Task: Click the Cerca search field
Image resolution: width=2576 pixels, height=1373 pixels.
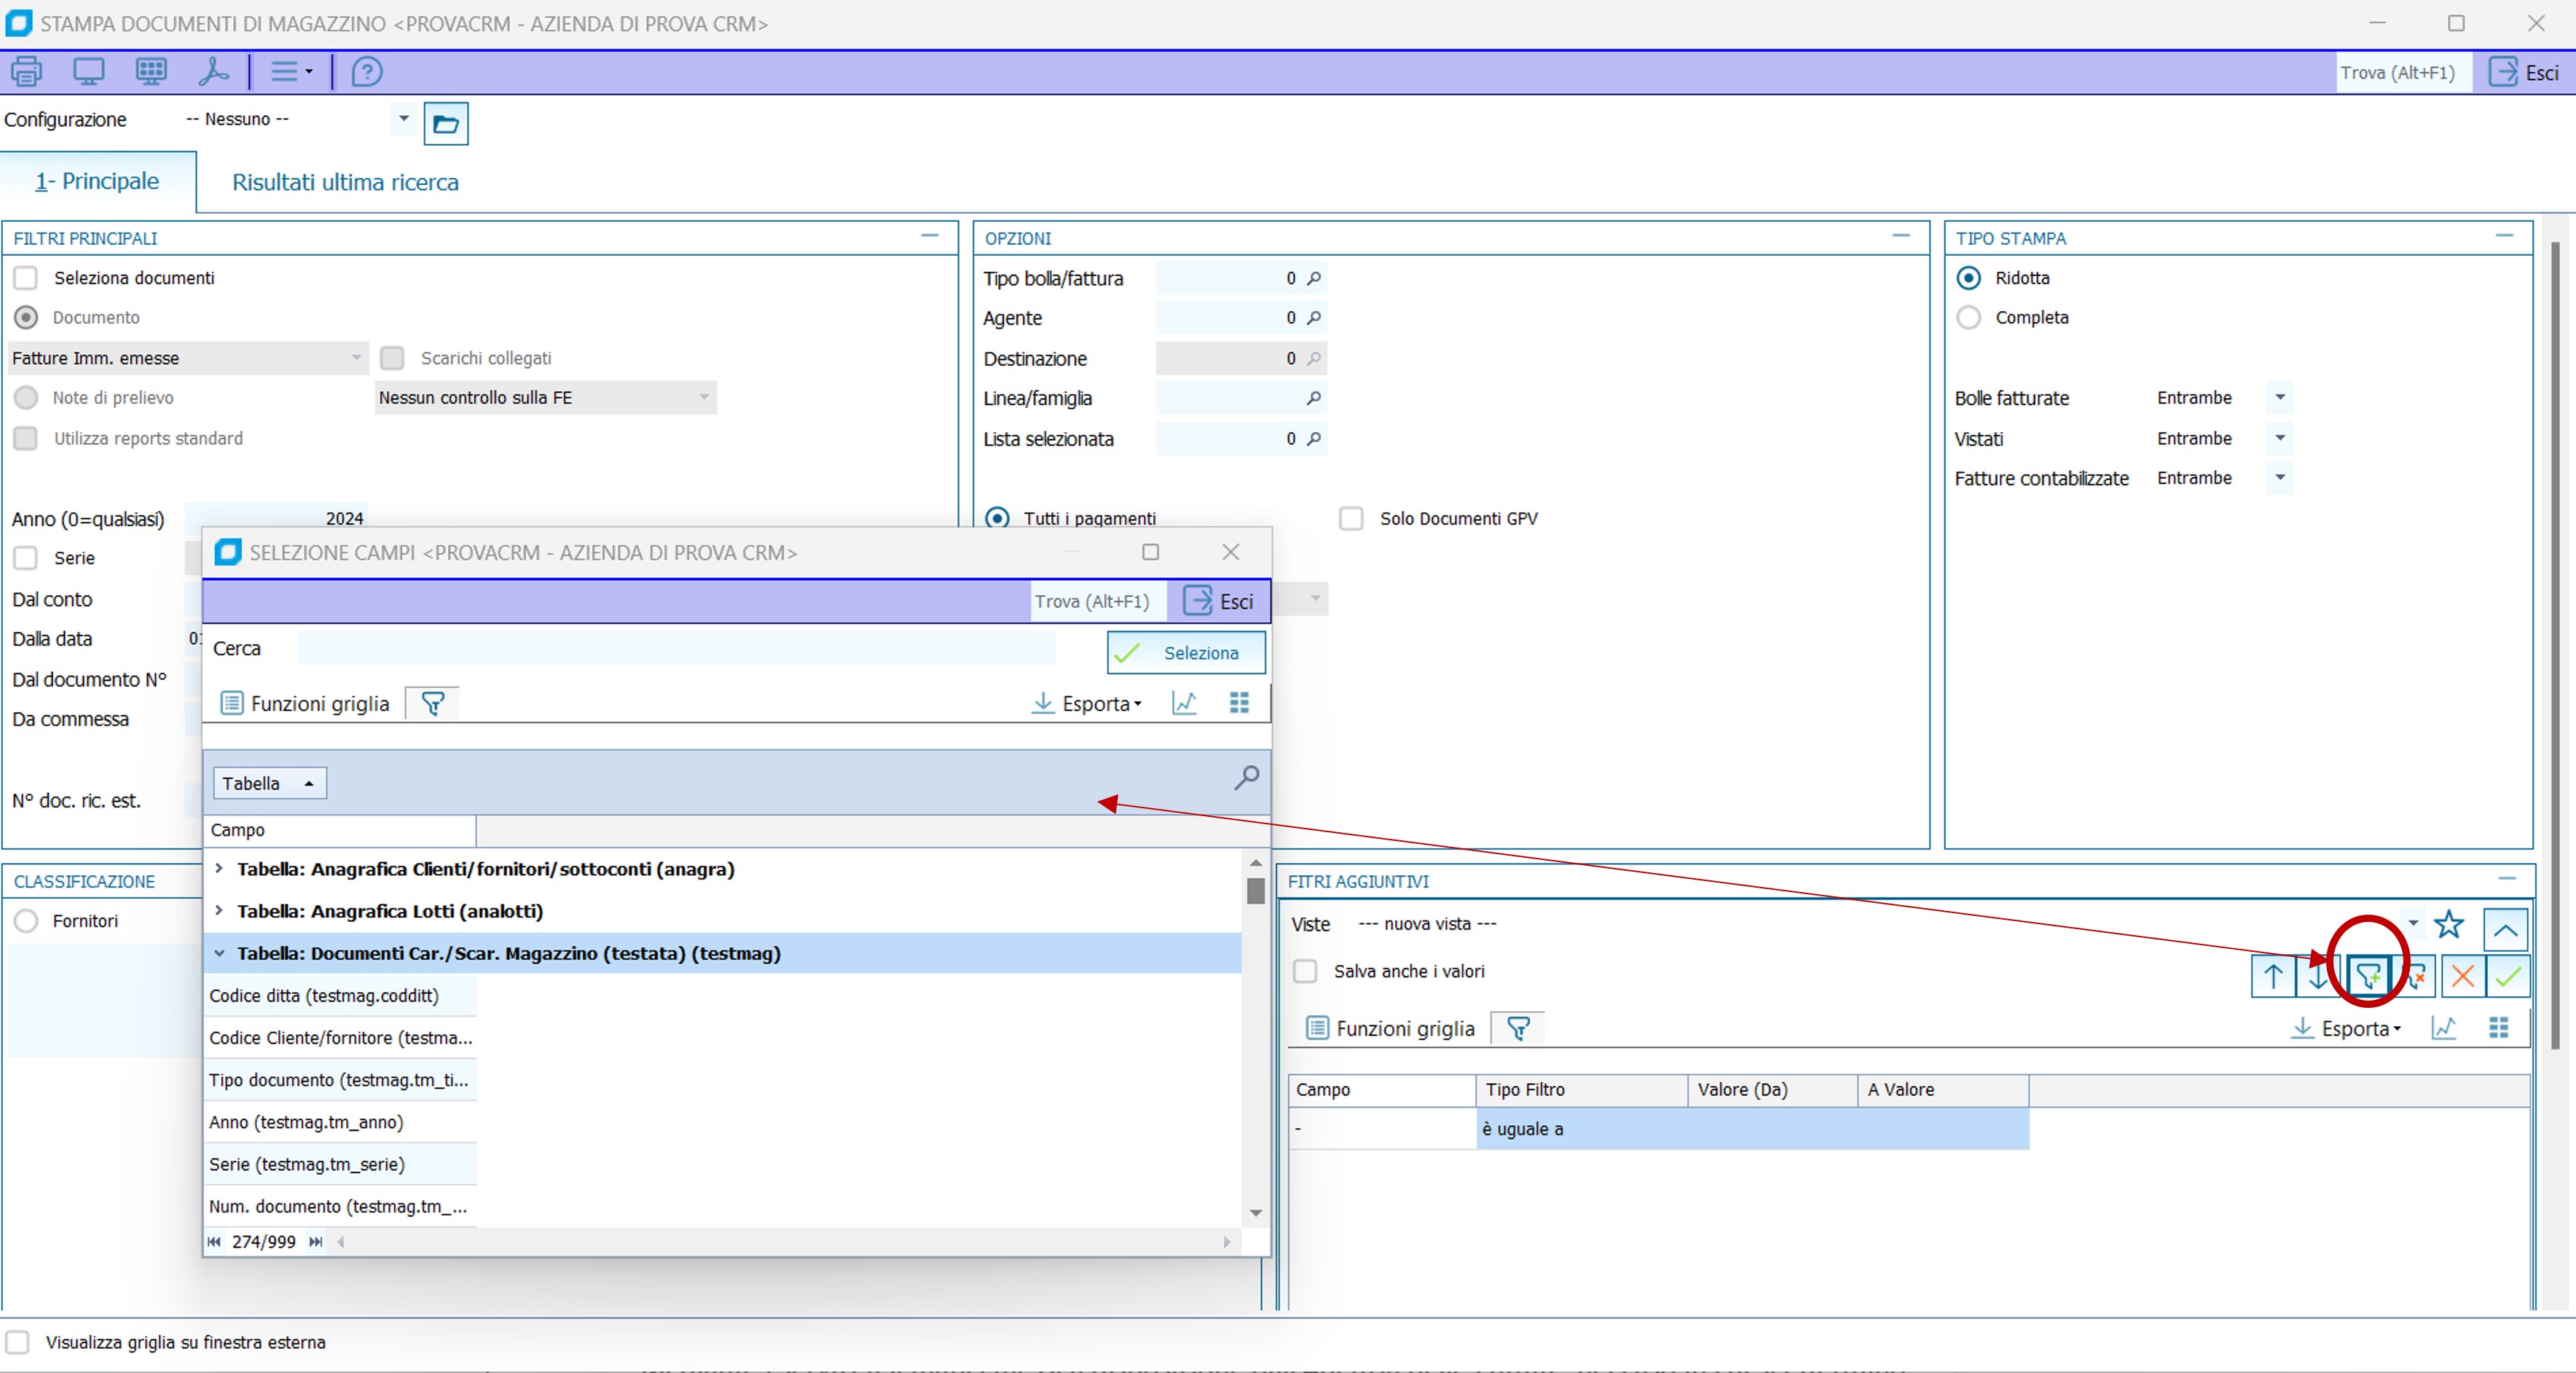Action: pos(676,649)
